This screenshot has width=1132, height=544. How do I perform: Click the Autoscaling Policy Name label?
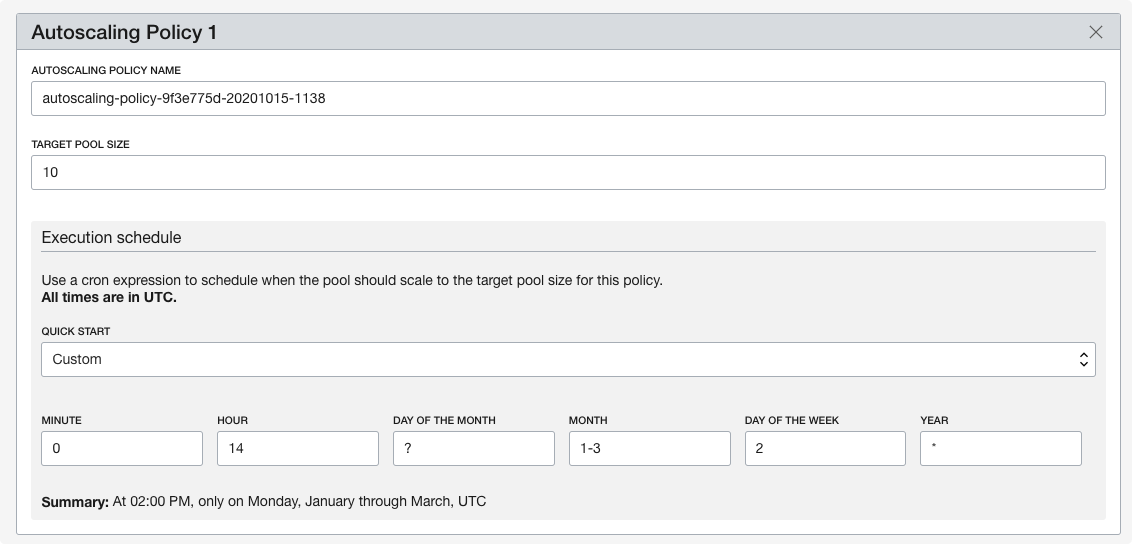(x=106, y=70)
